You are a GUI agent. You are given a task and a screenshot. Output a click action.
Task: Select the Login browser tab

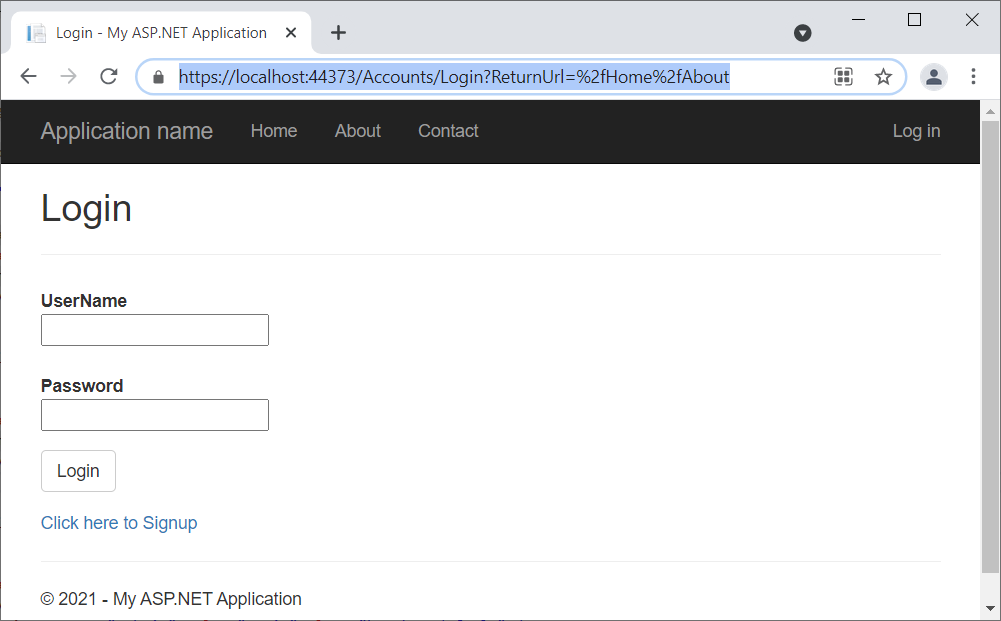(160, 31)
